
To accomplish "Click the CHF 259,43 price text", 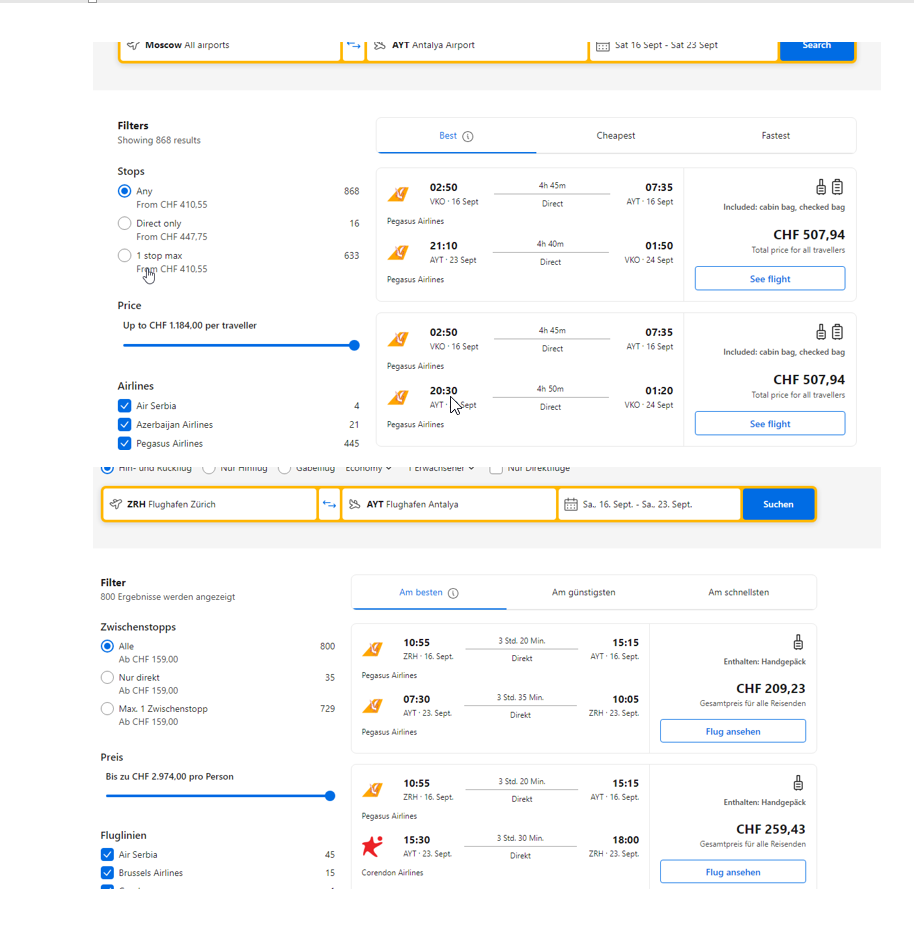I will click(x=771, y=829).
